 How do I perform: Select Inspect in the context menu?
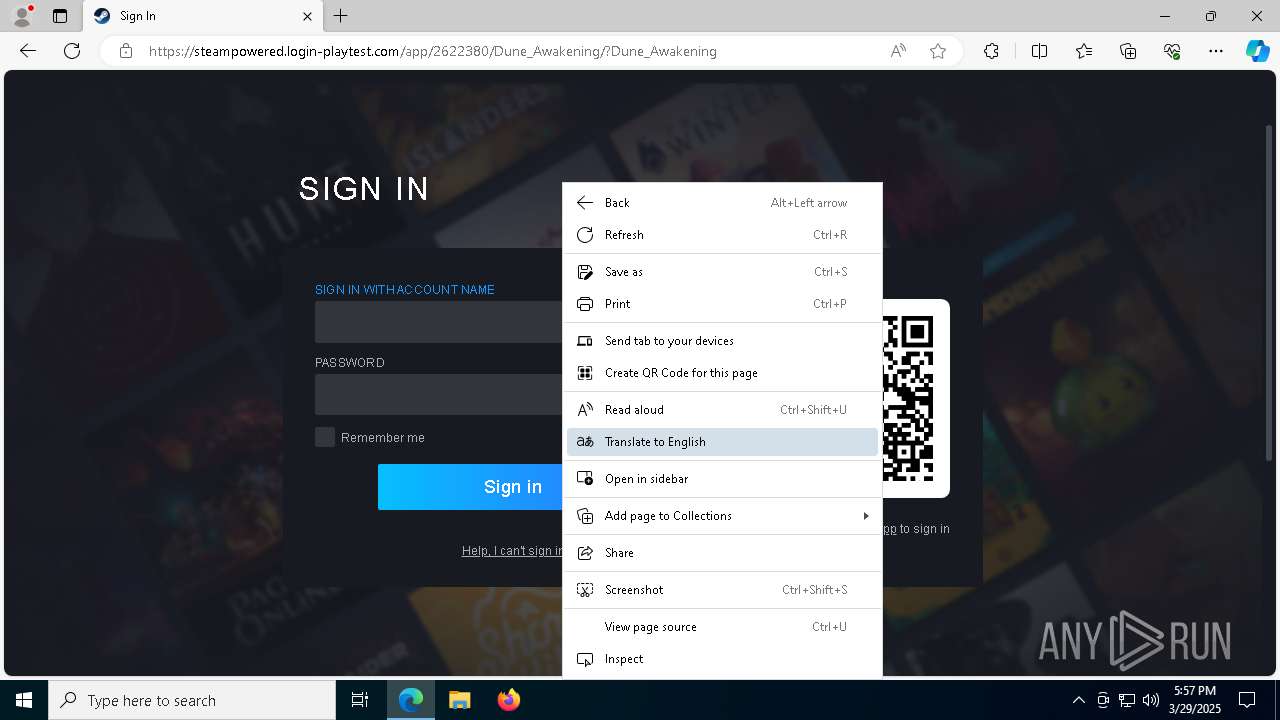point(722,659)
